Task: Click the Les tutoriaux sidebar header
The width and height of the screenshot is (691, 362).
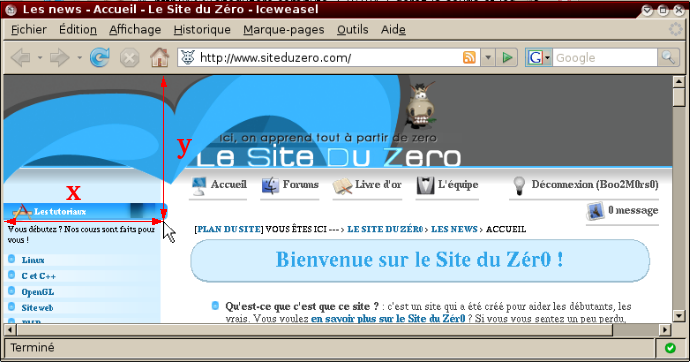Action: [85, 212]
